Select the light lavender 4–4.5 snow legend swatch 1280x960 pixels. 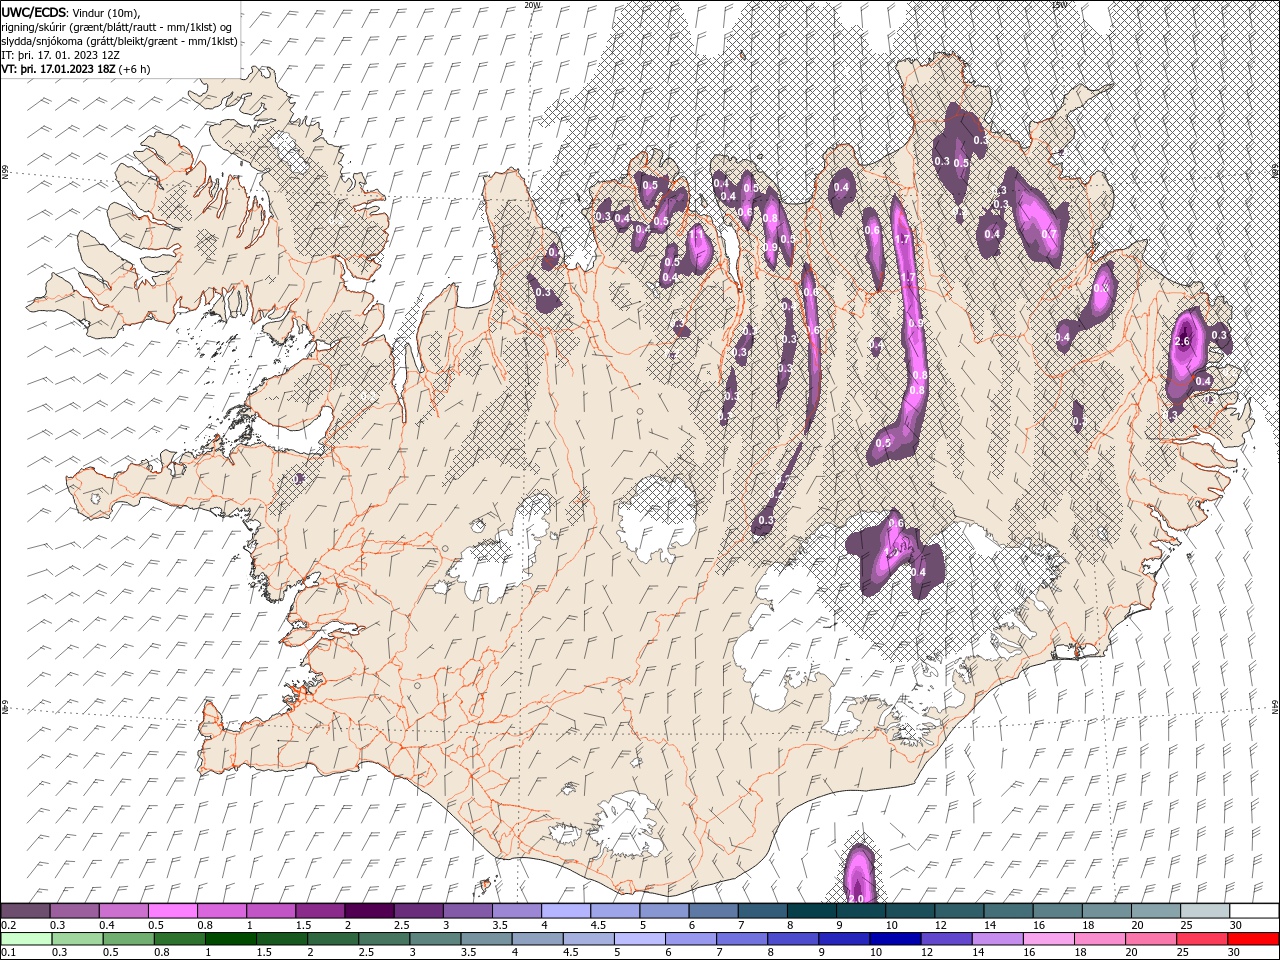click(566, 911)
